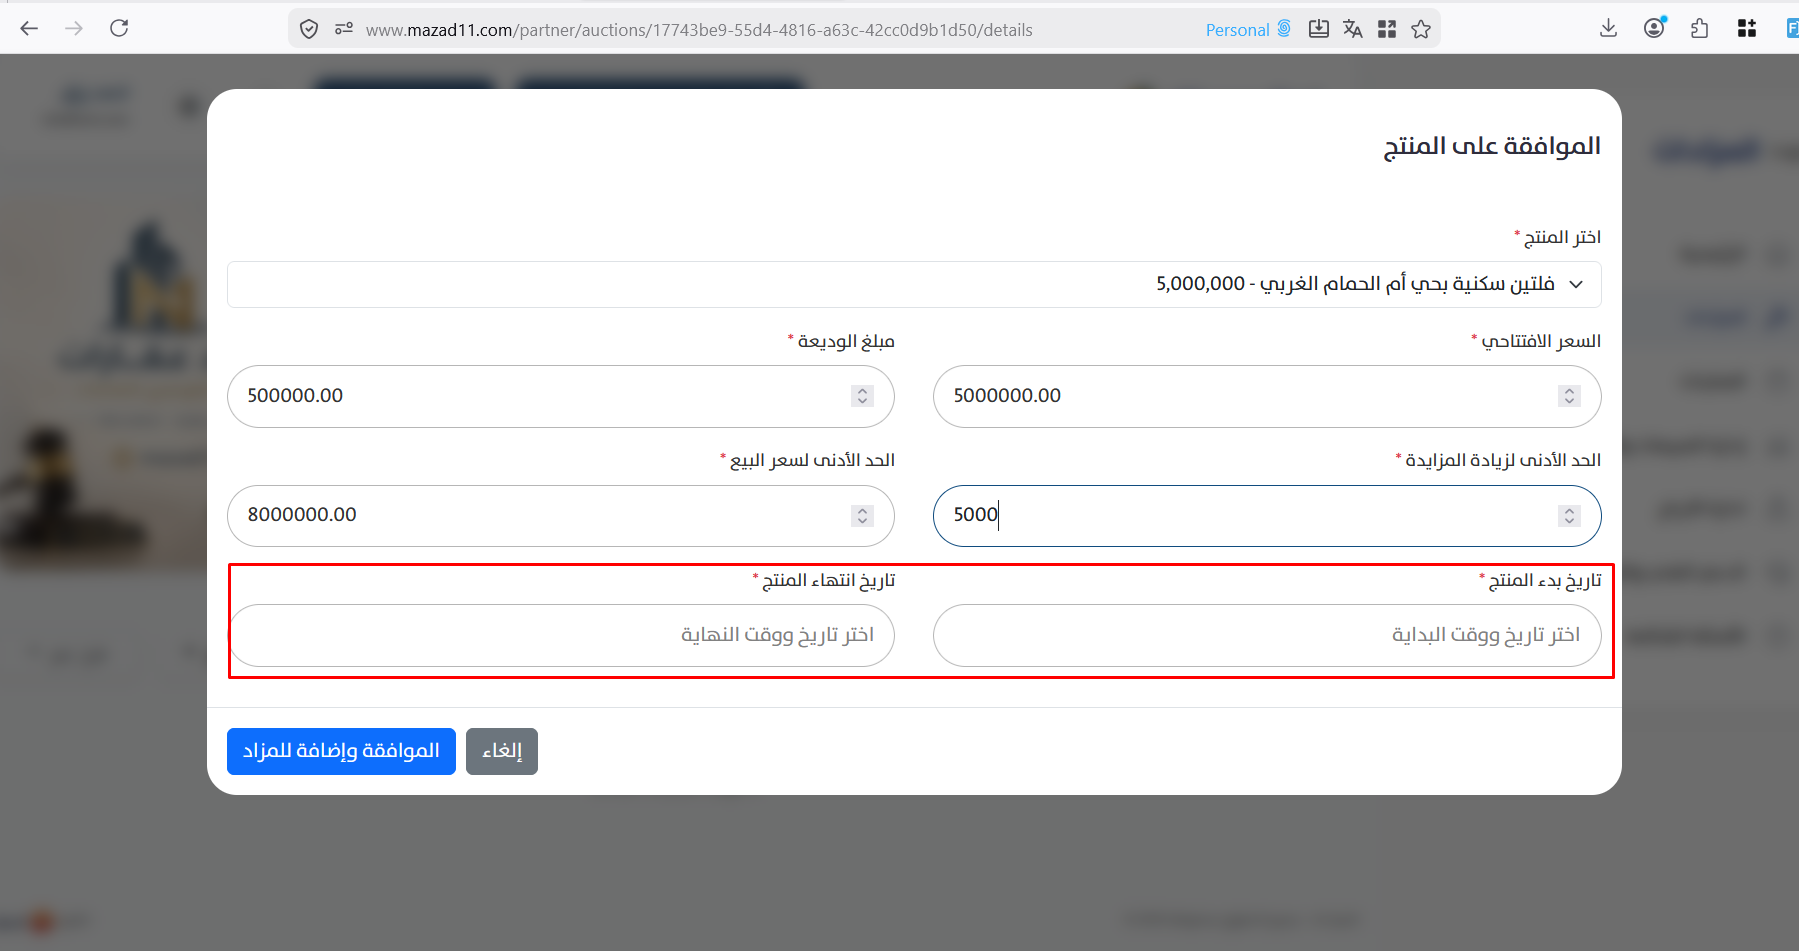The height and width of the screenshot is (951, 1799).
Task: Click the mazad11.com URL address field
Action: coord(699,30)
